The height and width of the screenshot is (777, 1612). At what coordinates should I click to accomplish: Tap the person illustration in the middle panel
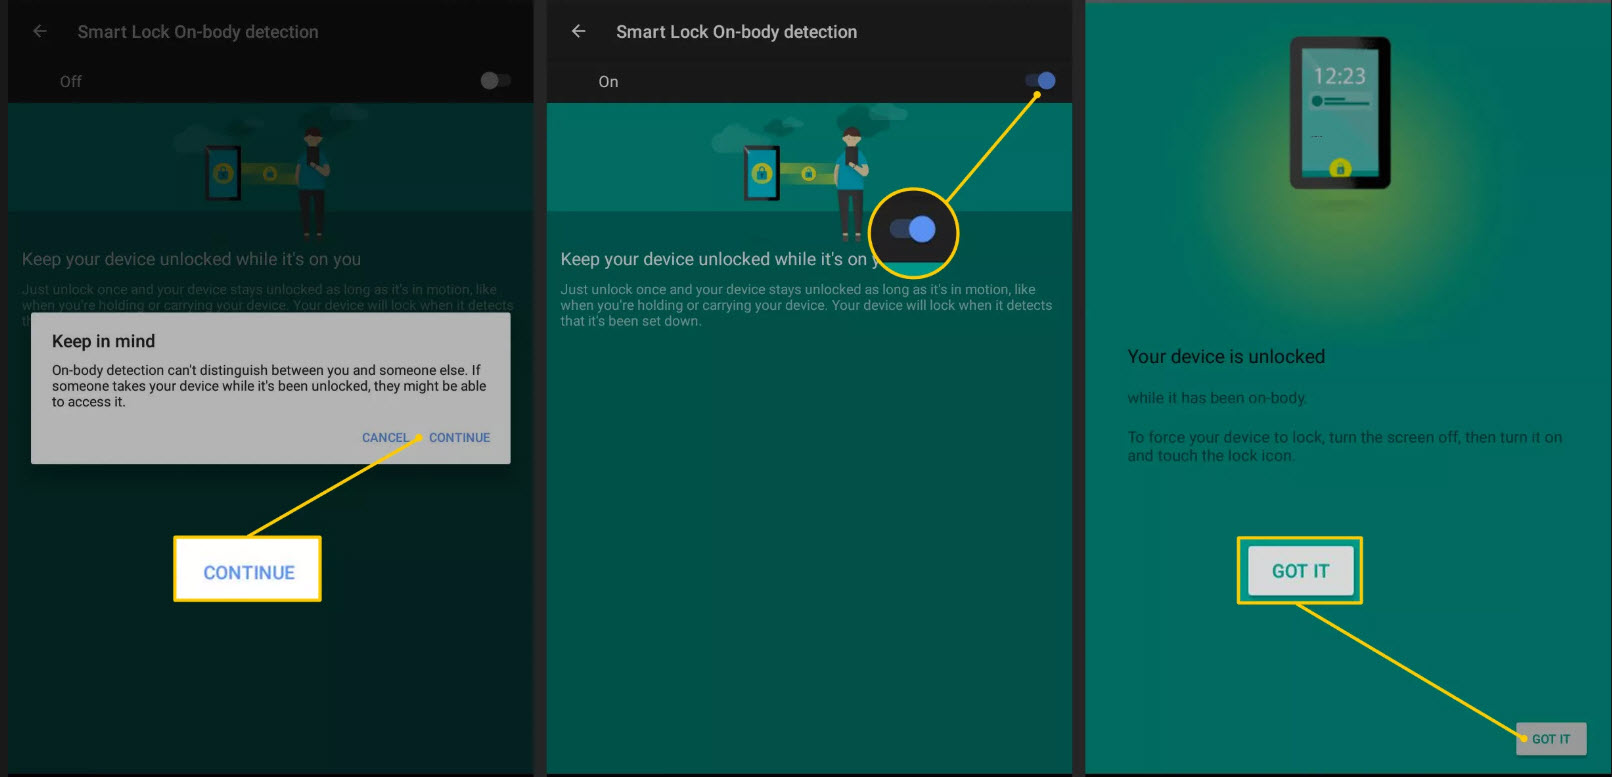click(x=851, y=184)
